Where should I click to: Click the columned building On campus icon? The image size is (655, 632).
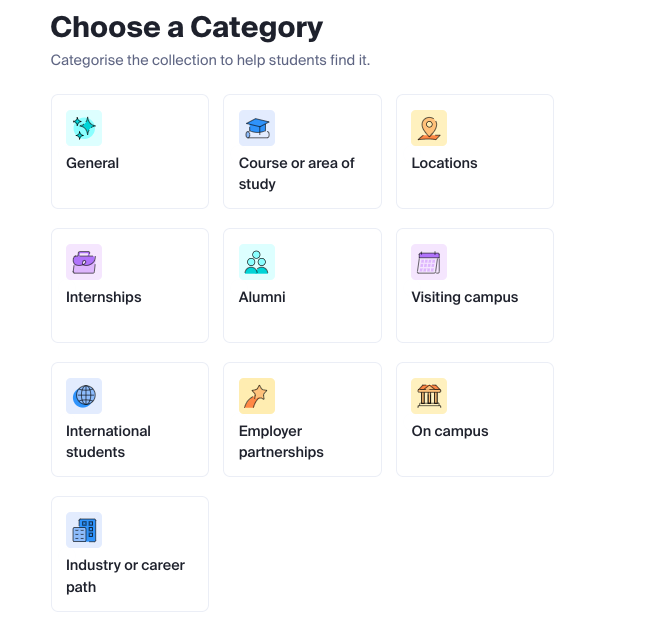pyautogui.click(x=429, y=396)
